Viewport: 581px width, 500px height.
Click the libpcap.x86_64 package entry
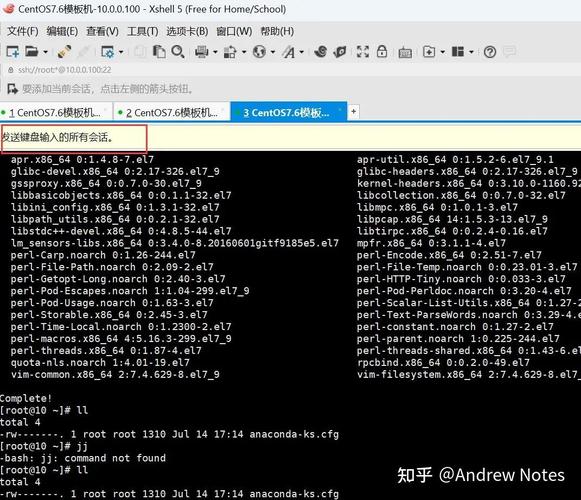(x=452, y=219)
